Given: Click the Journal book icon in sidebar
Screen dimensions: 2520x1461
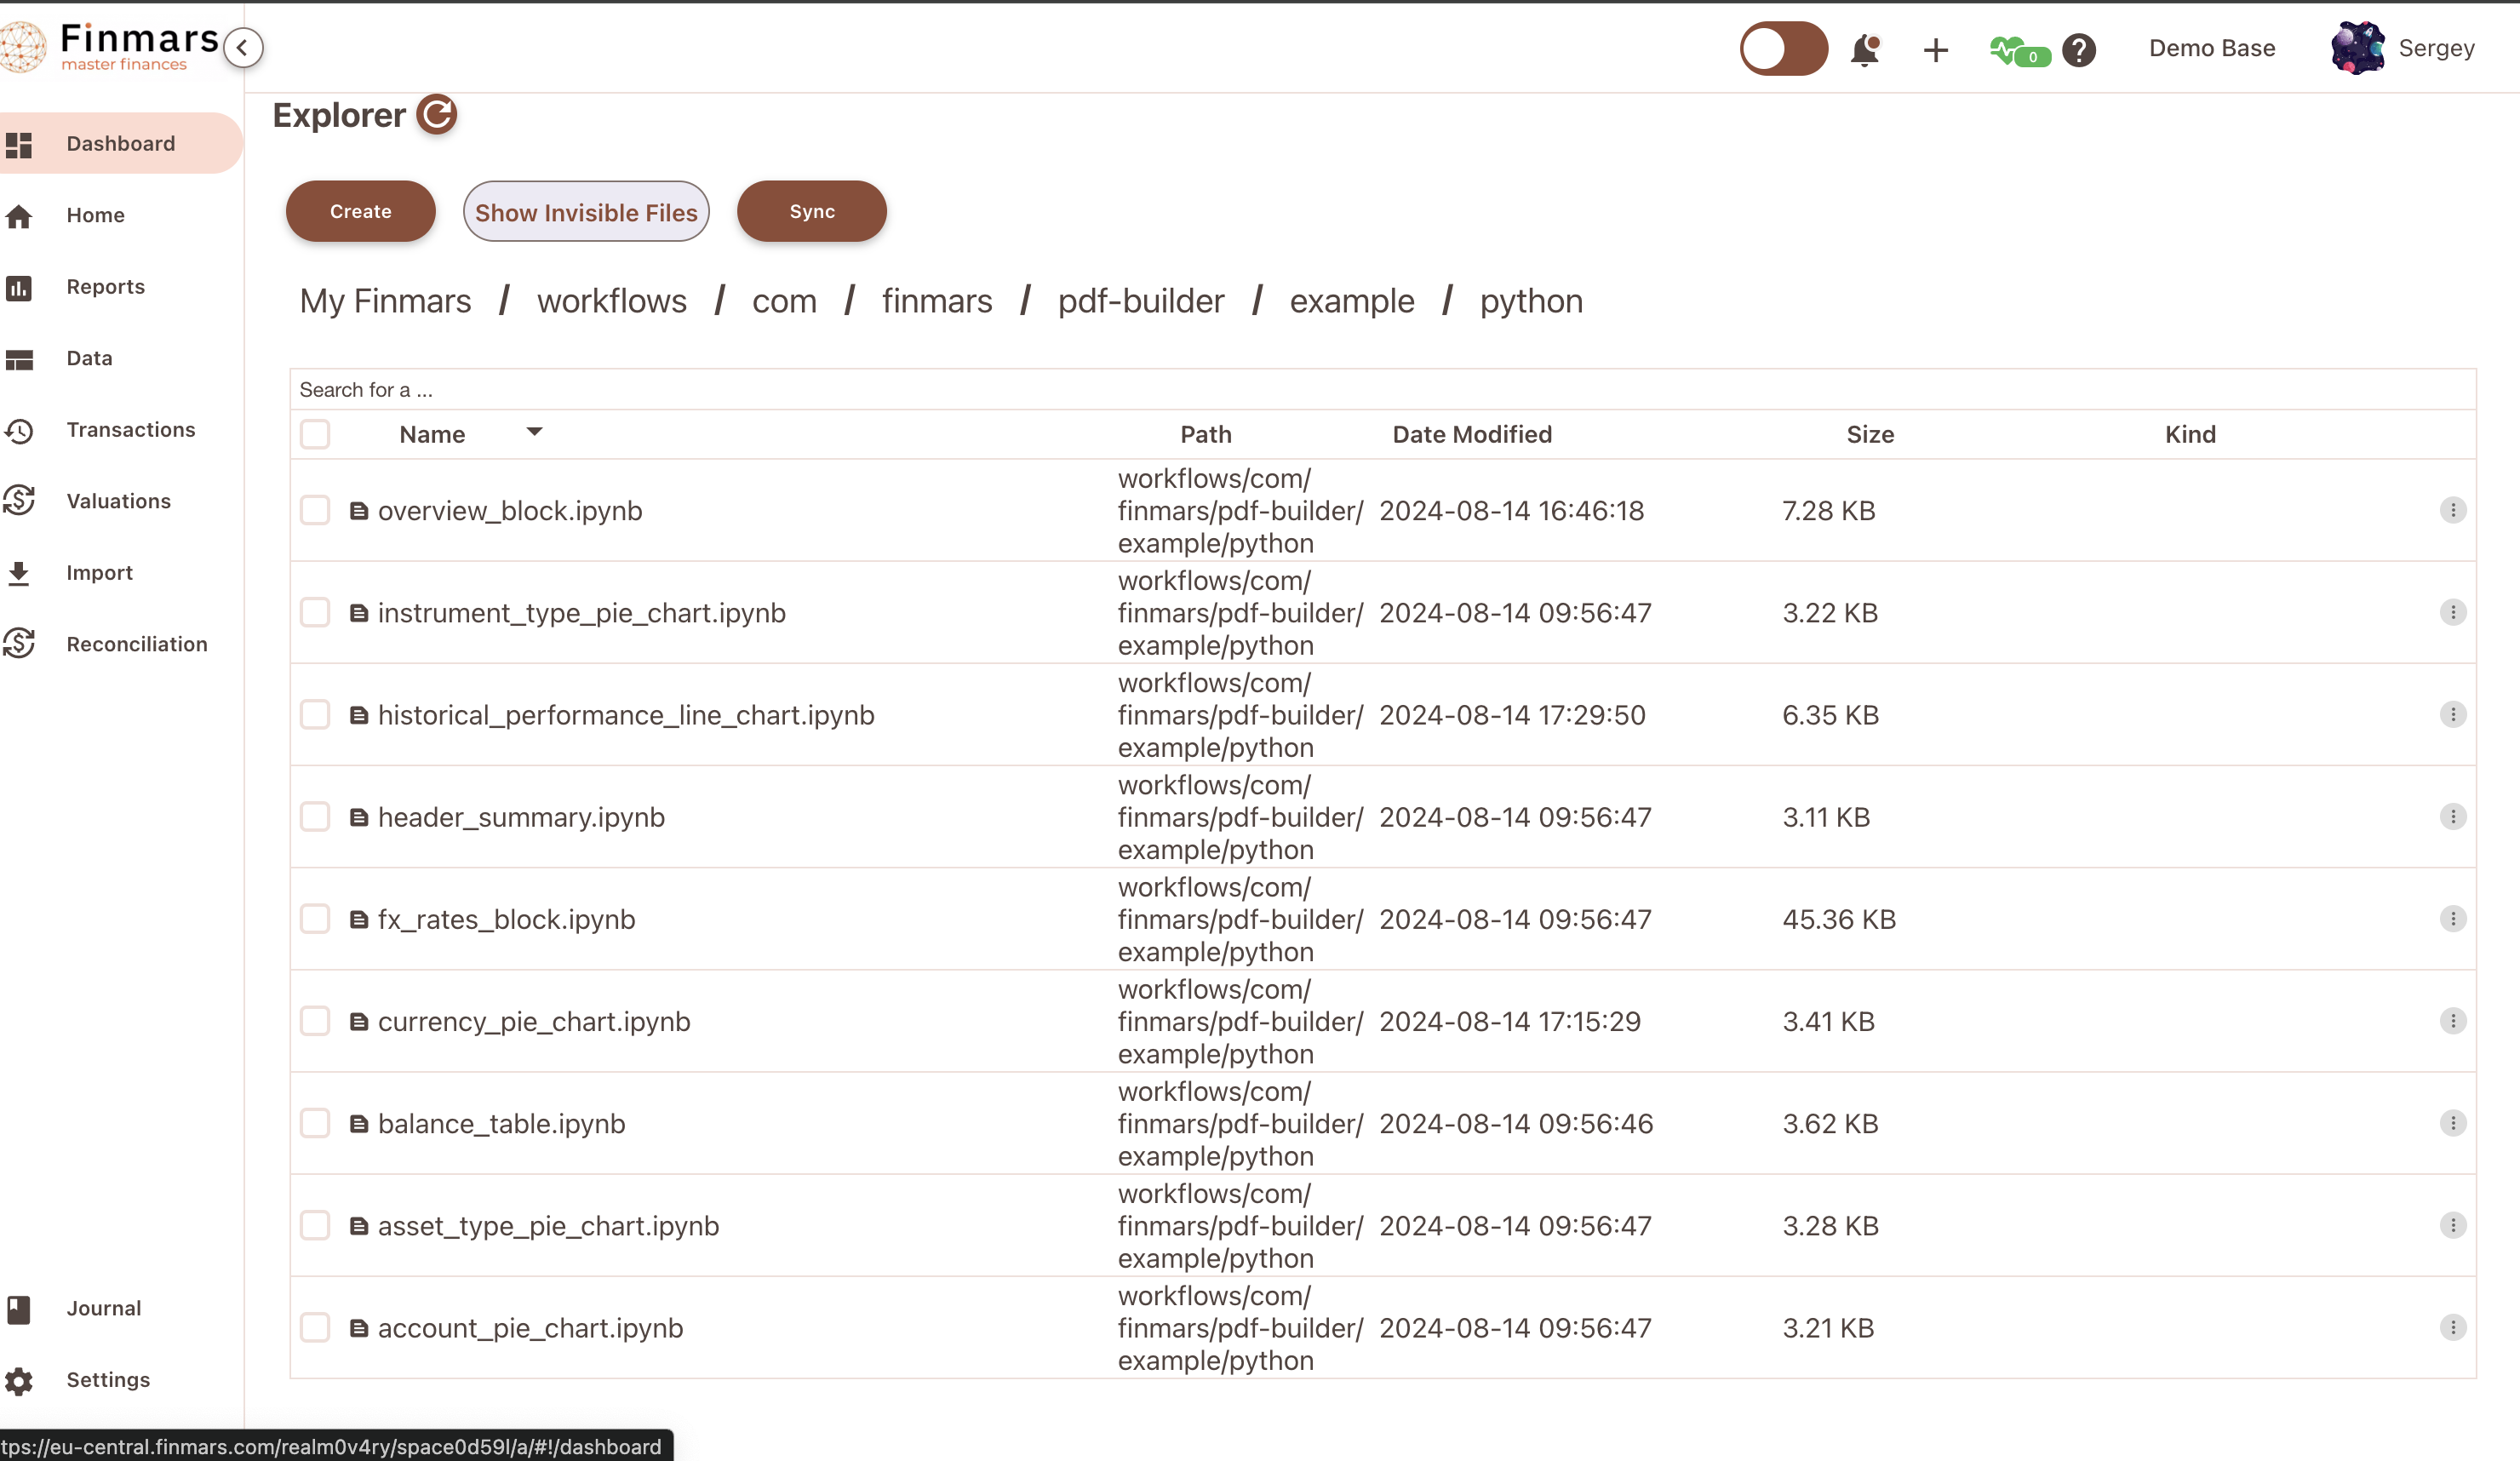Looking at the screenshot, I should [19, 1309].
